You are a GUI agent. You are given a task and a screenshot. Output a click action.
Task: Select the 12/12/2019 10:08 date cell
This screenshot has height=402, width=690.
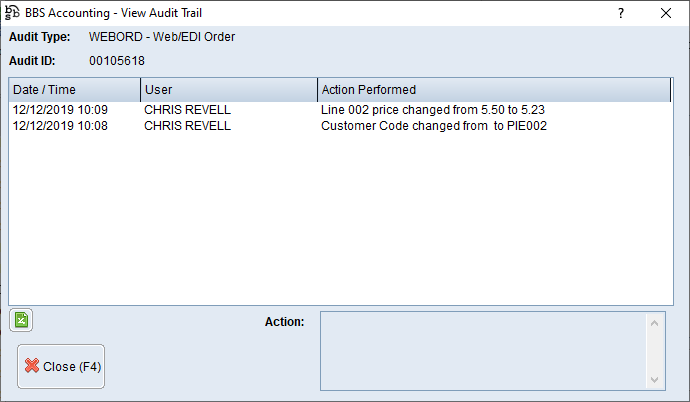point(61,126)
